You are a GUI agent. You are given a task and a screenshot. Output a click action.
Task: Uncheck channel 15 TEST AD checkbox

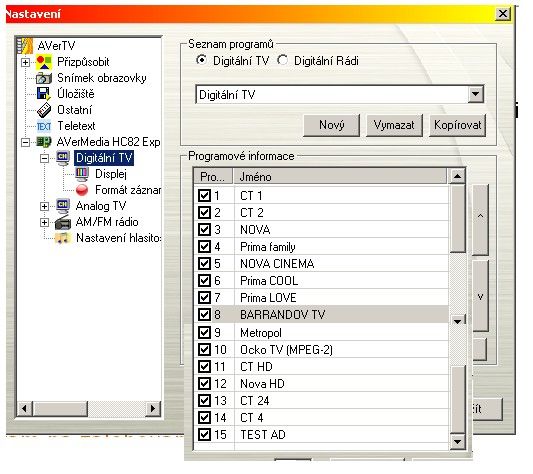pos(204,435)
